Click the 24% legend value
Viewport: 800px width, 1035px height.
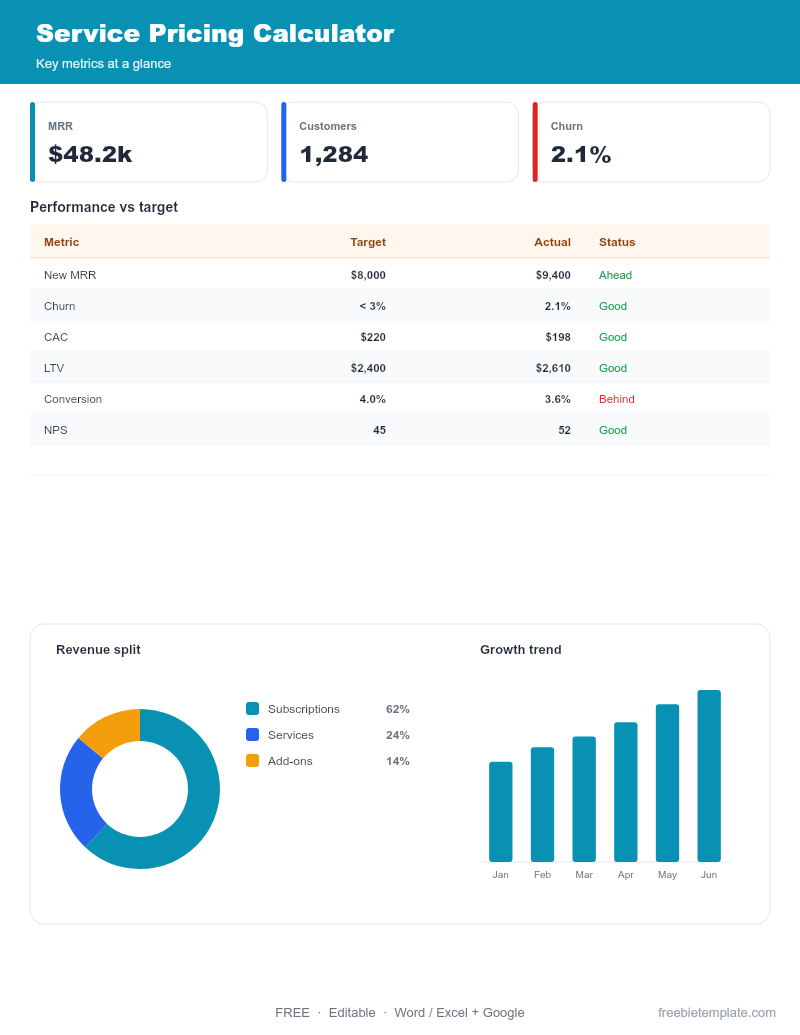coord(397,735)
